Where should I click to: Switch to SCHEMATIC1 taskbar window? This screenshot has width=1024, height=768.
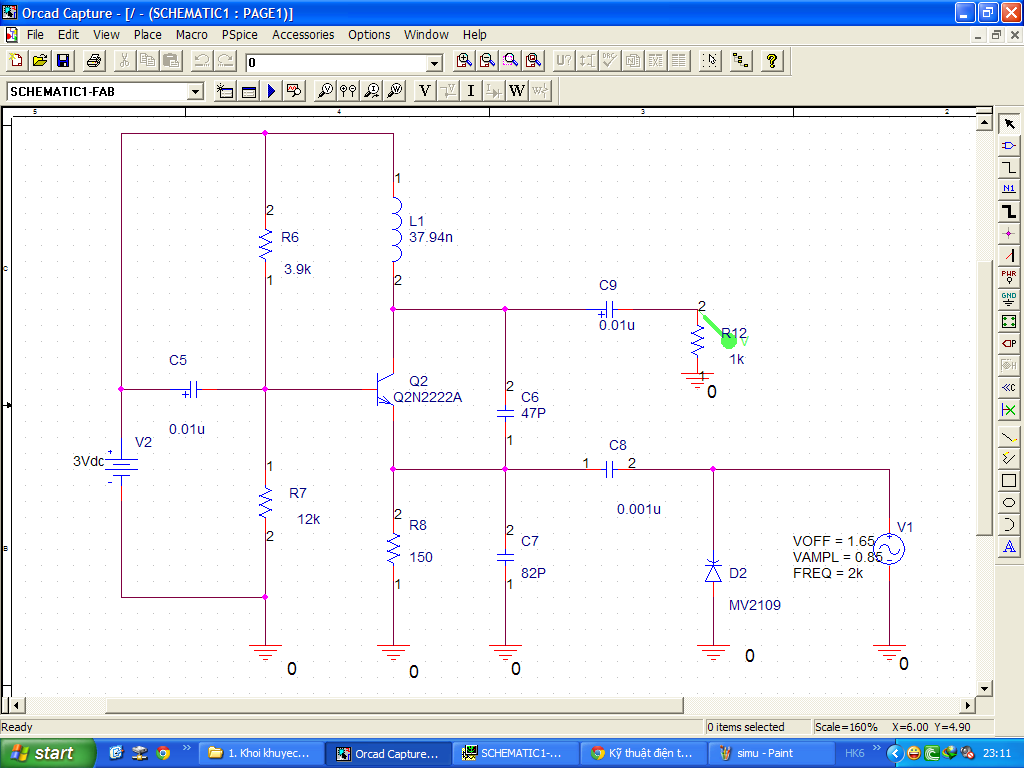point(515,753)
